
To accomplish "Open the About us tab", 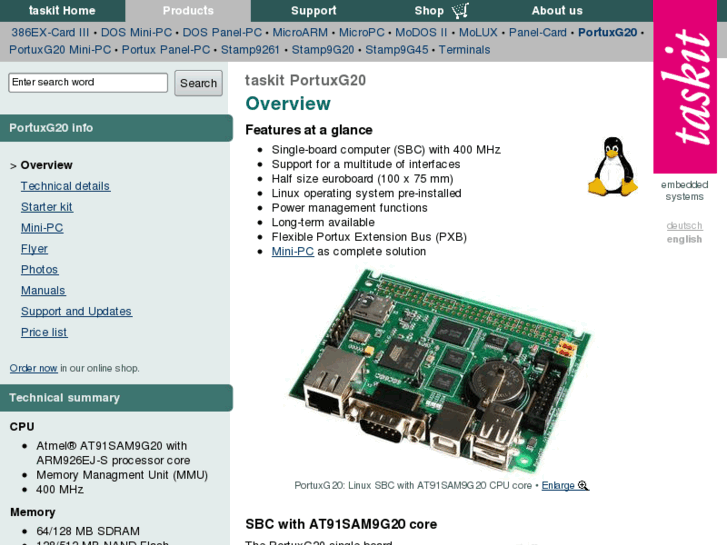I will (557, 11).
